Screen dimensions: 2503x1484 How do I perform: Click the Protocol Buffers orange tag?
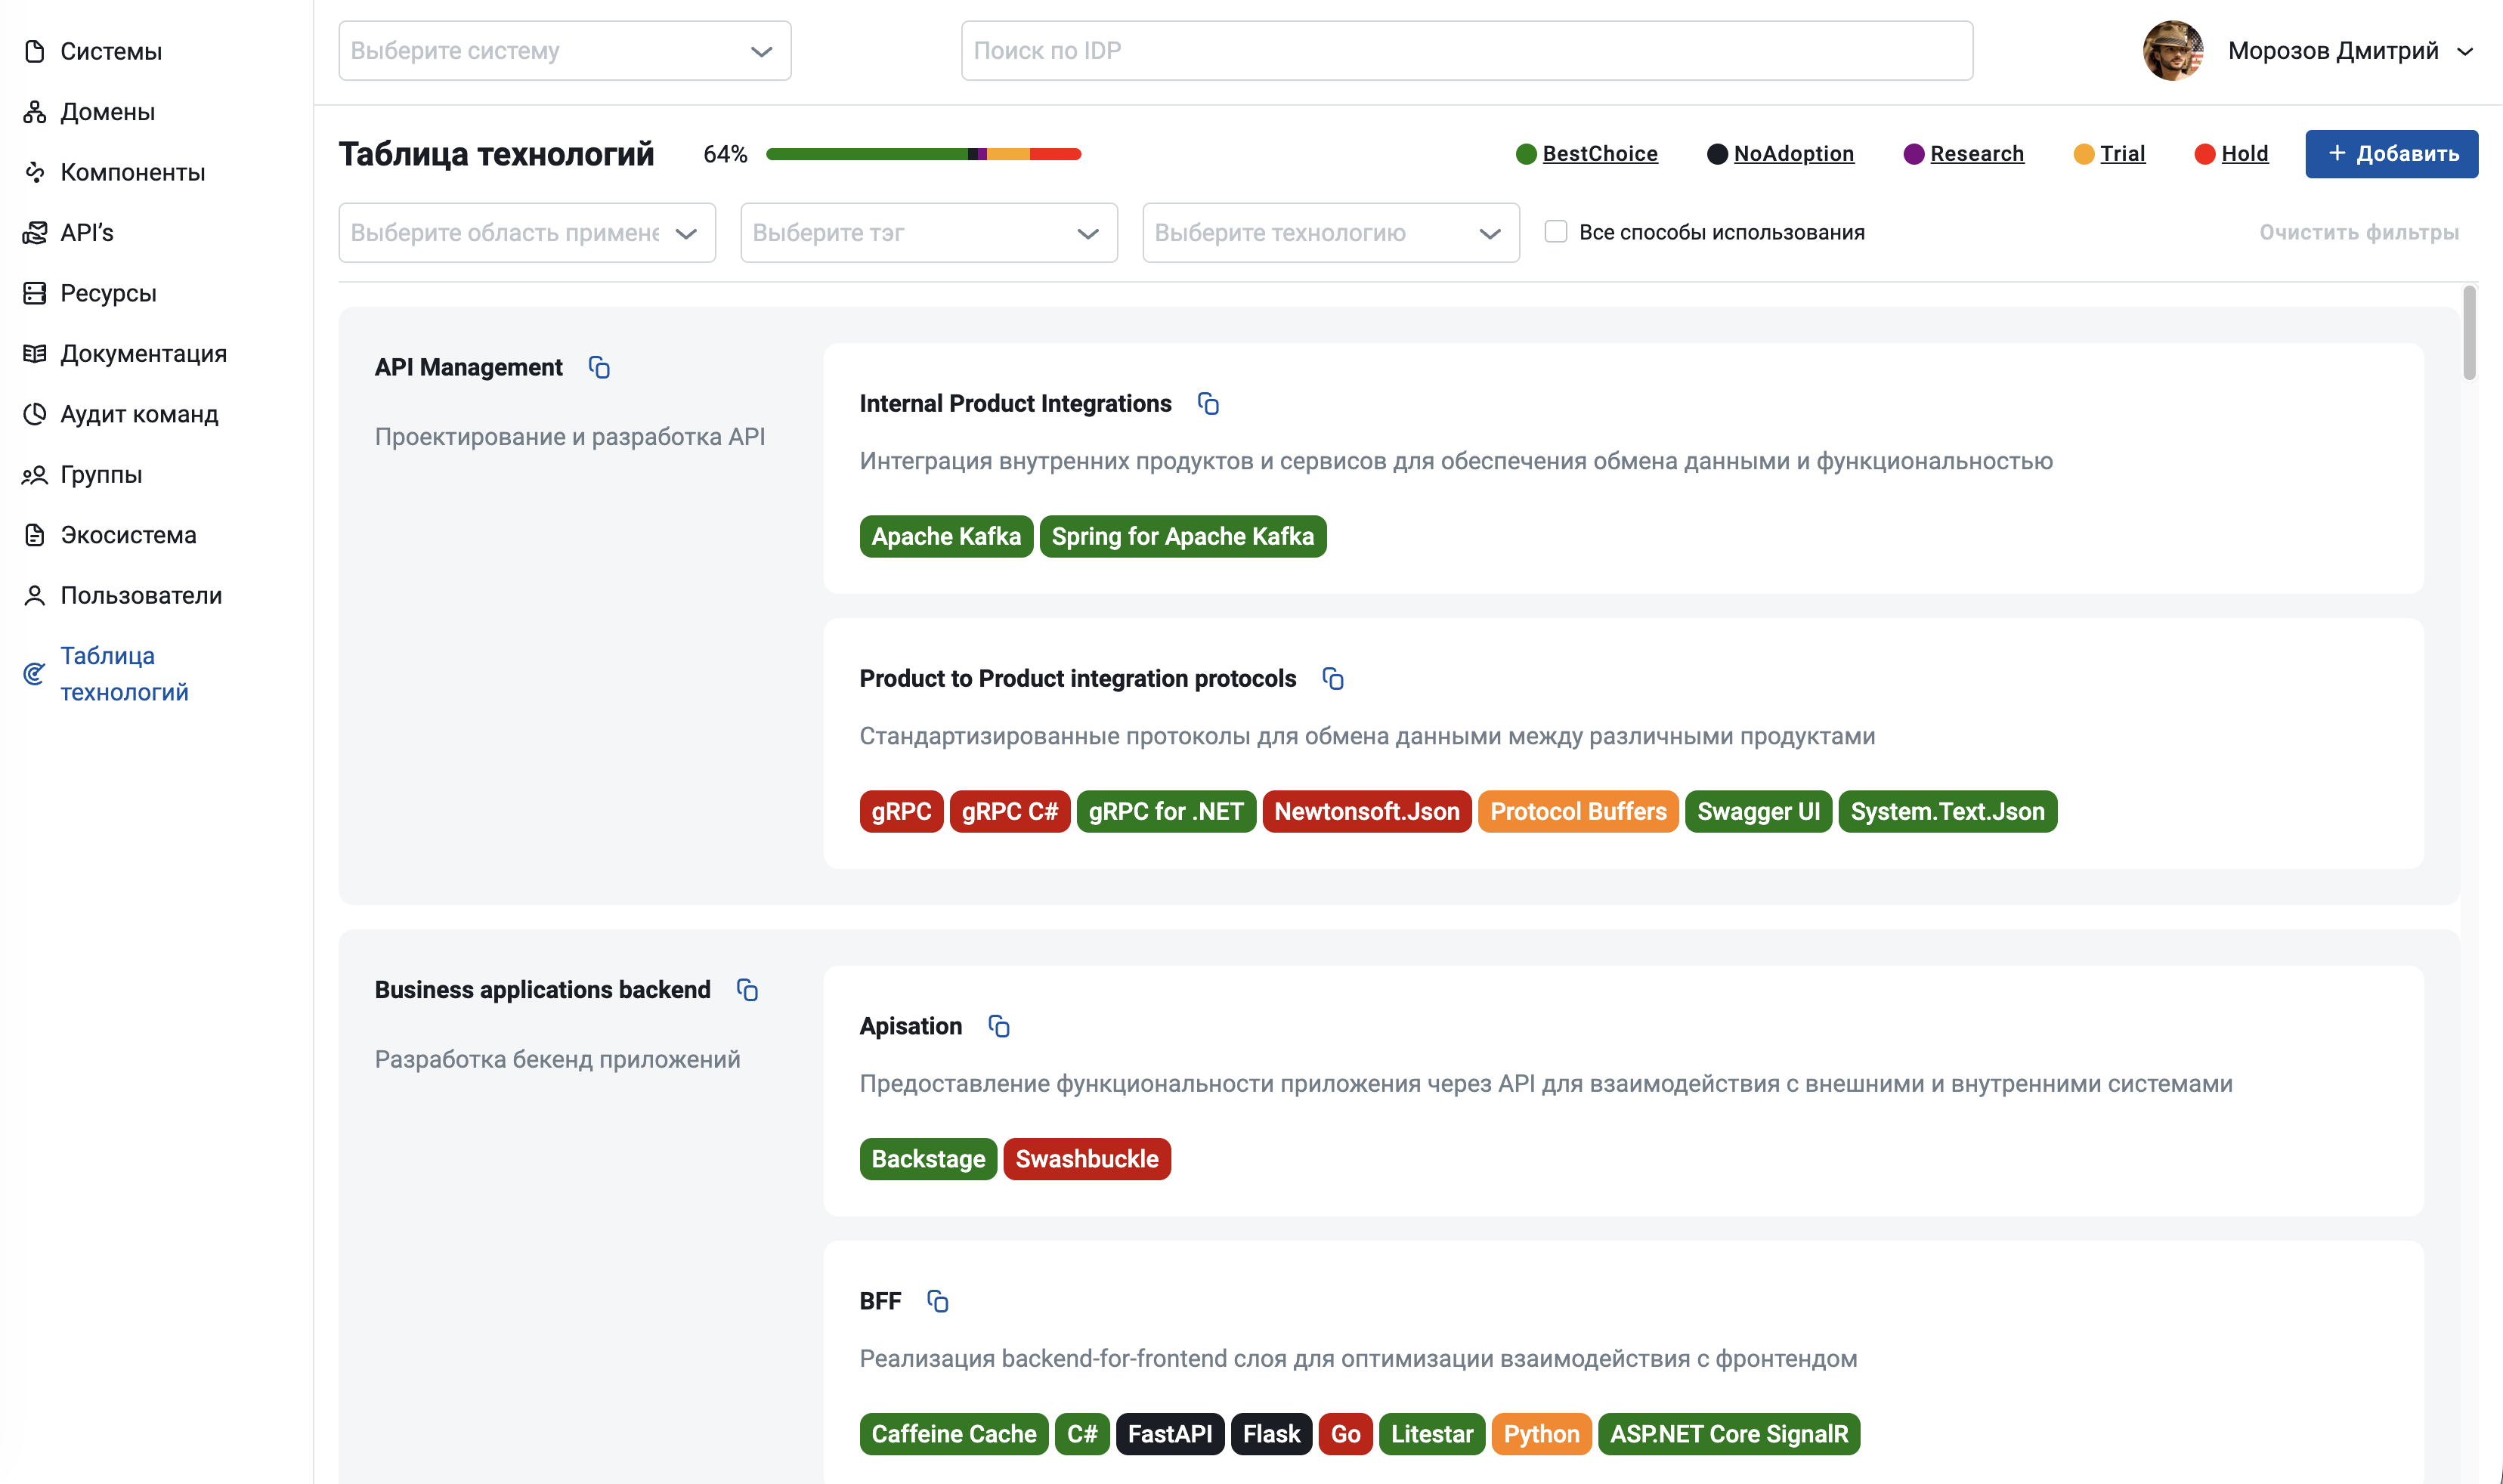click(x=1577, y=812)
